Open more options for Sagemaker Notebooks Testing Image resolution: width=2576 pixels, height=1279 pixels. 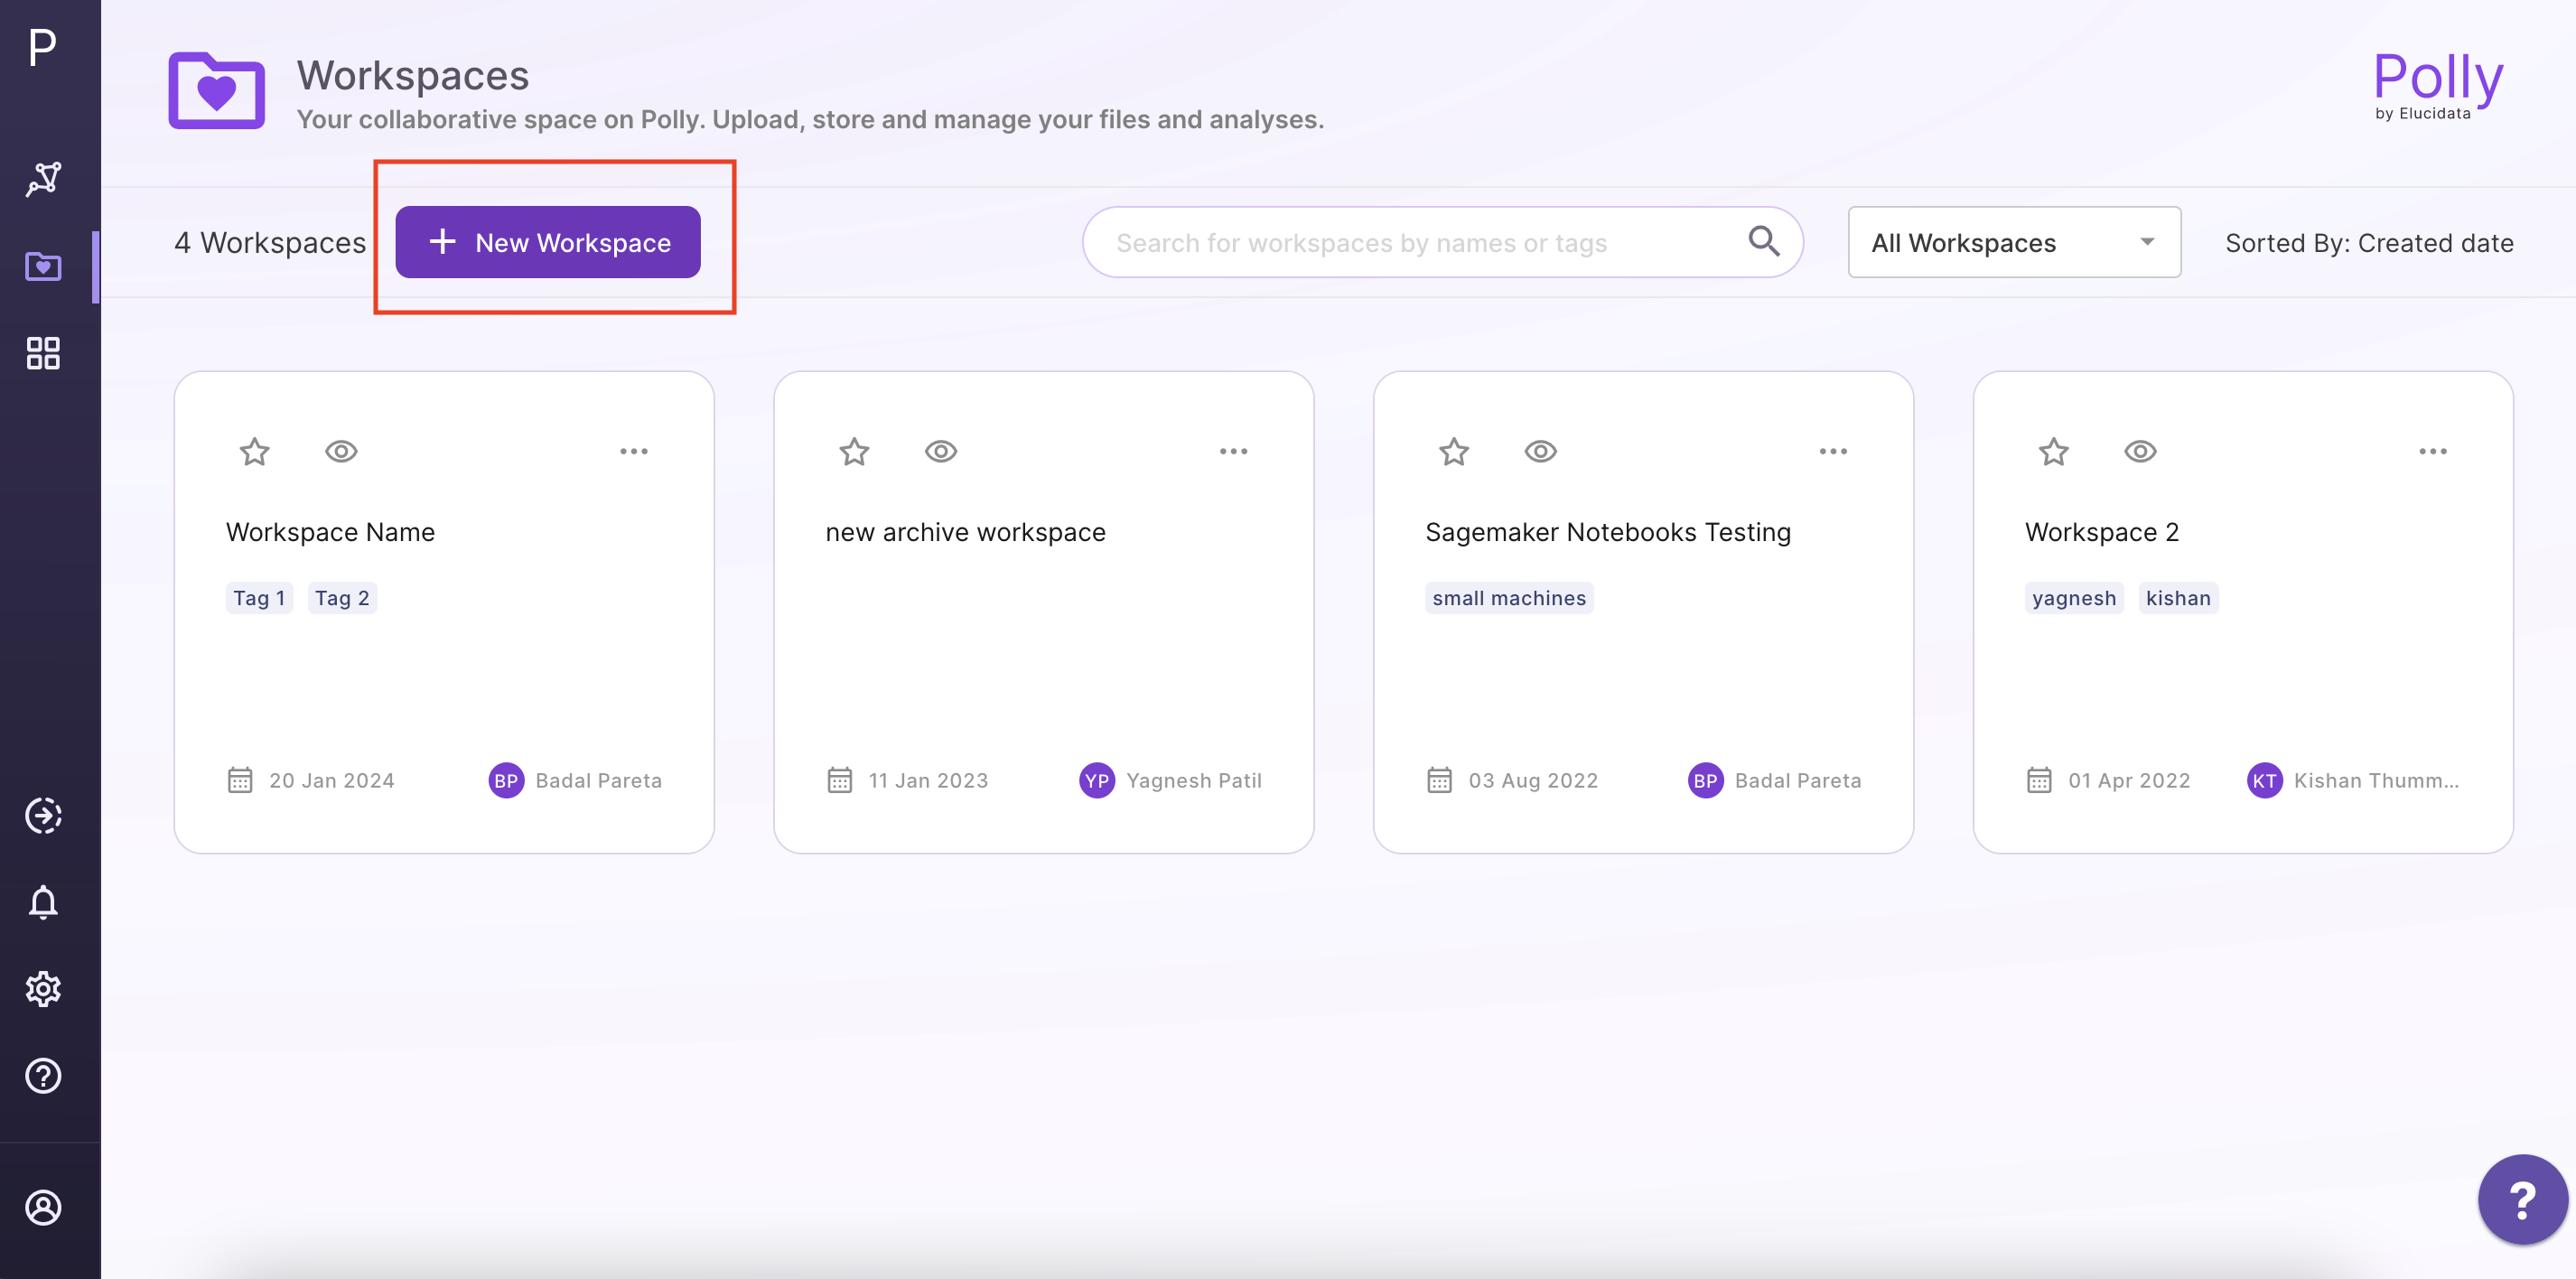click(1833, 451)
